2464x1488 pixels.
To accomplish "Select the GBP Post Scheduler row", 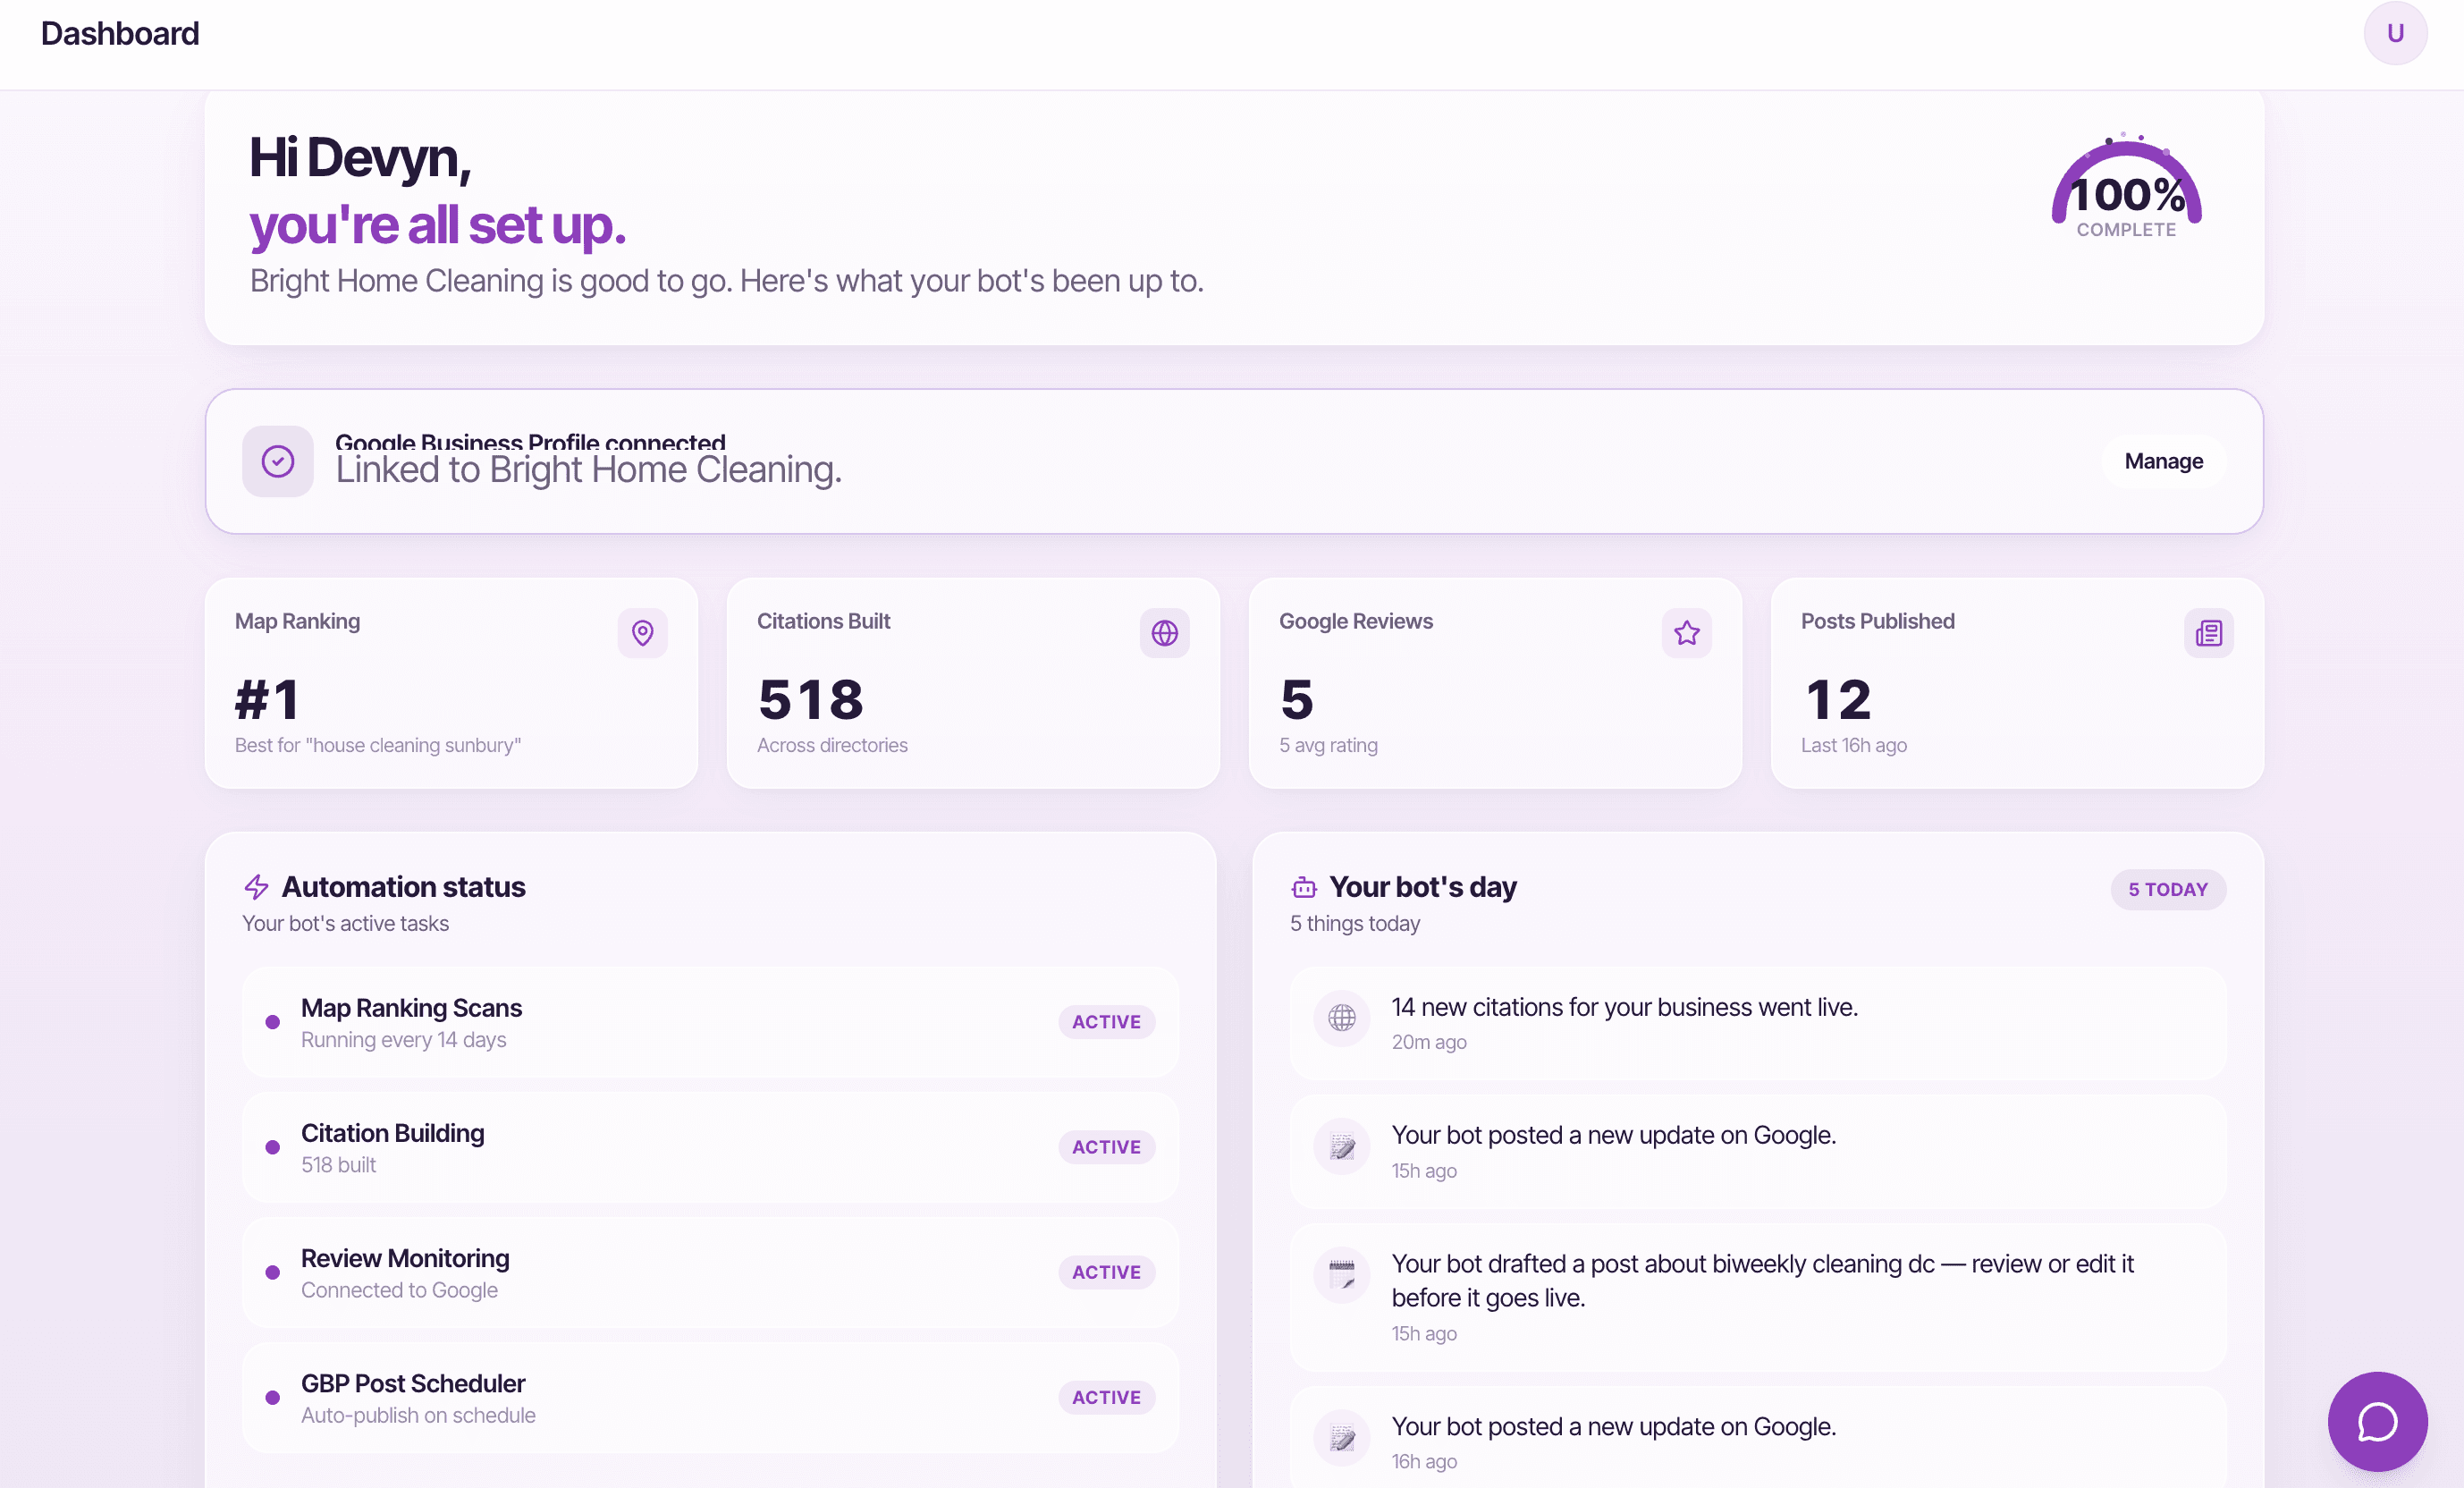I will pos(710,1397).
